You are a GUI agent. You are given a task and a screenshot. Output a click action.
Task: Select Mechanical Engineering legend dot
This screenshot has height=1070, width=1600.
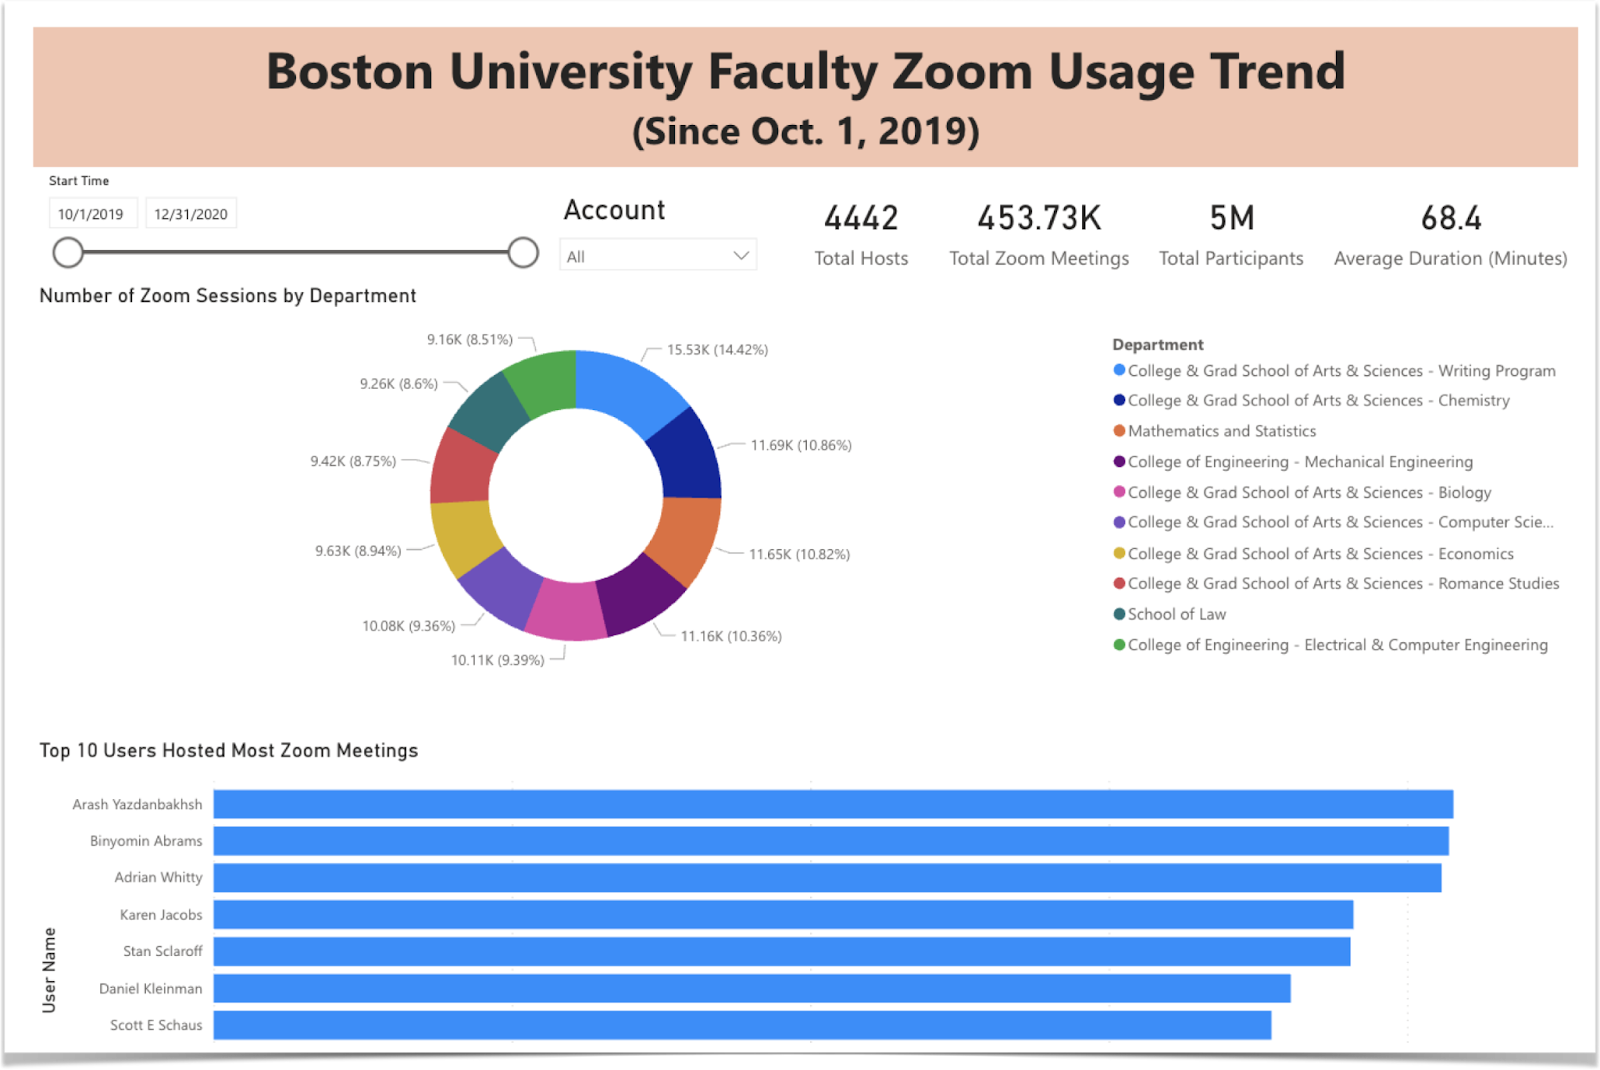1119,462
